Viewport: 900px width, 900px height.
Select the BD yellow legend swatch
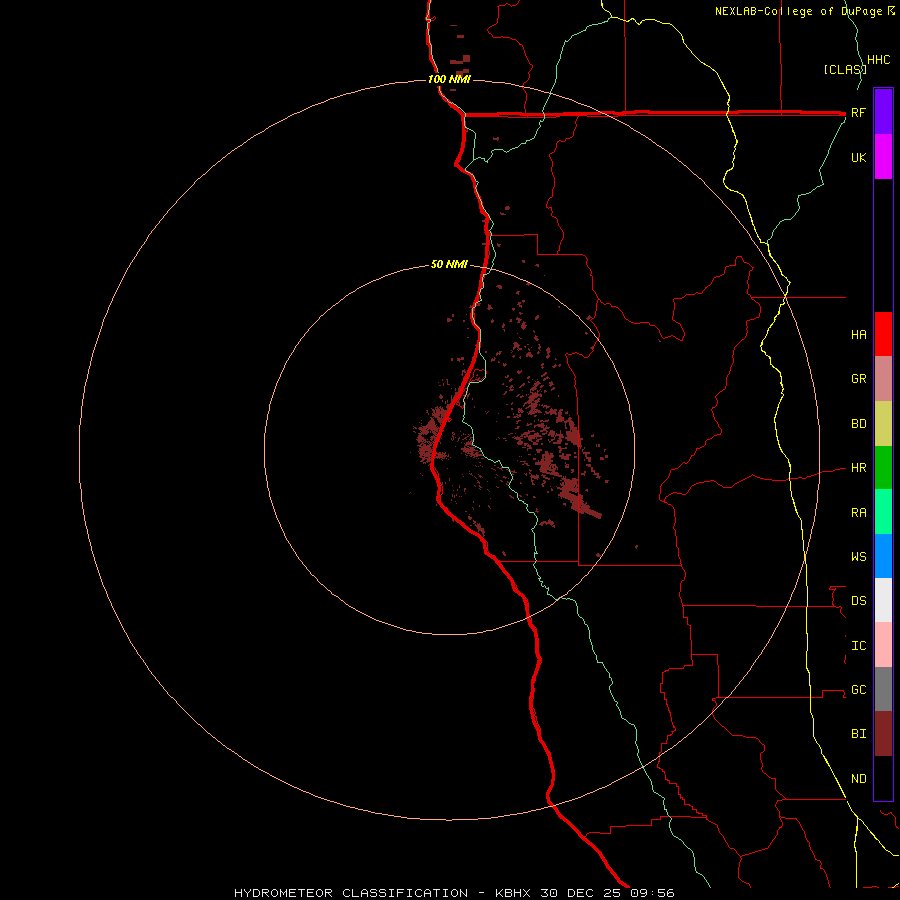[883, 424]
